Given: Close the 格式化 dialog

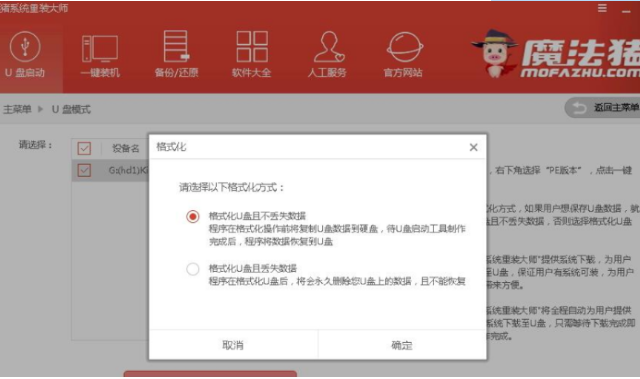Looking at the screenshot, I should tap(473, 147).
